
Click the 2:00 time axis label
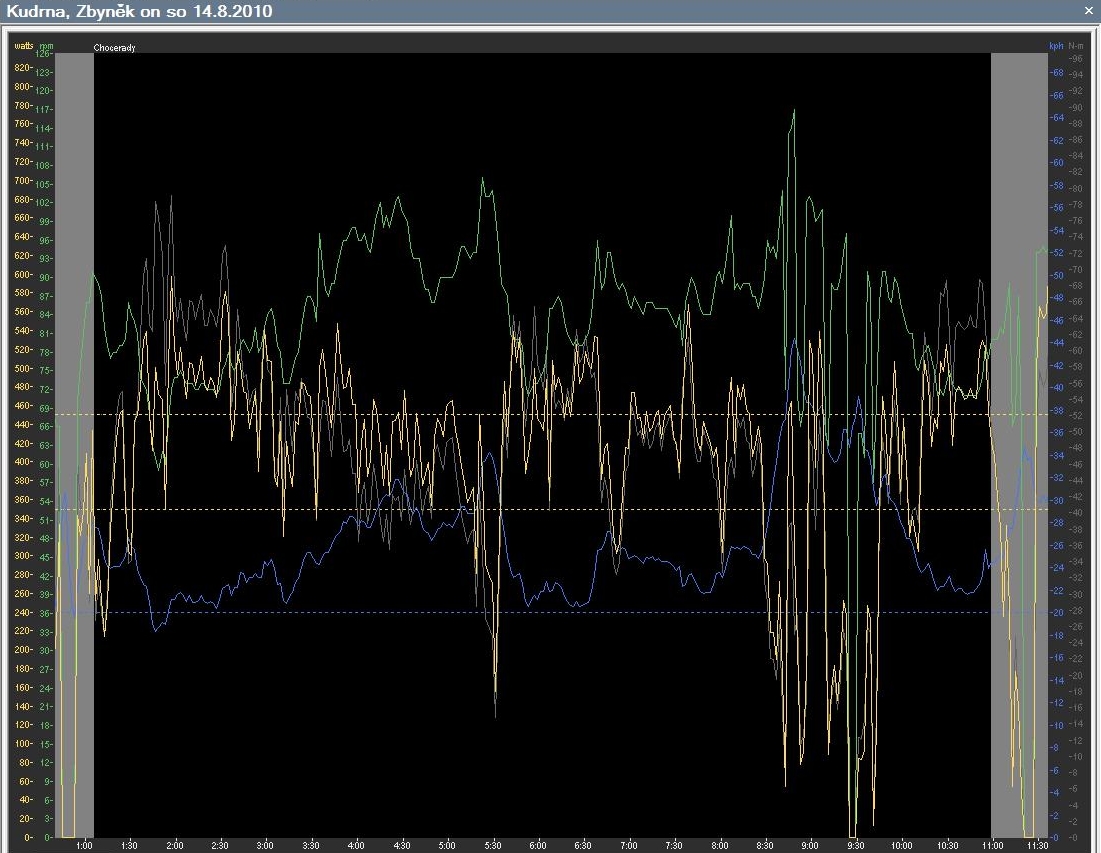coord(175,845)
